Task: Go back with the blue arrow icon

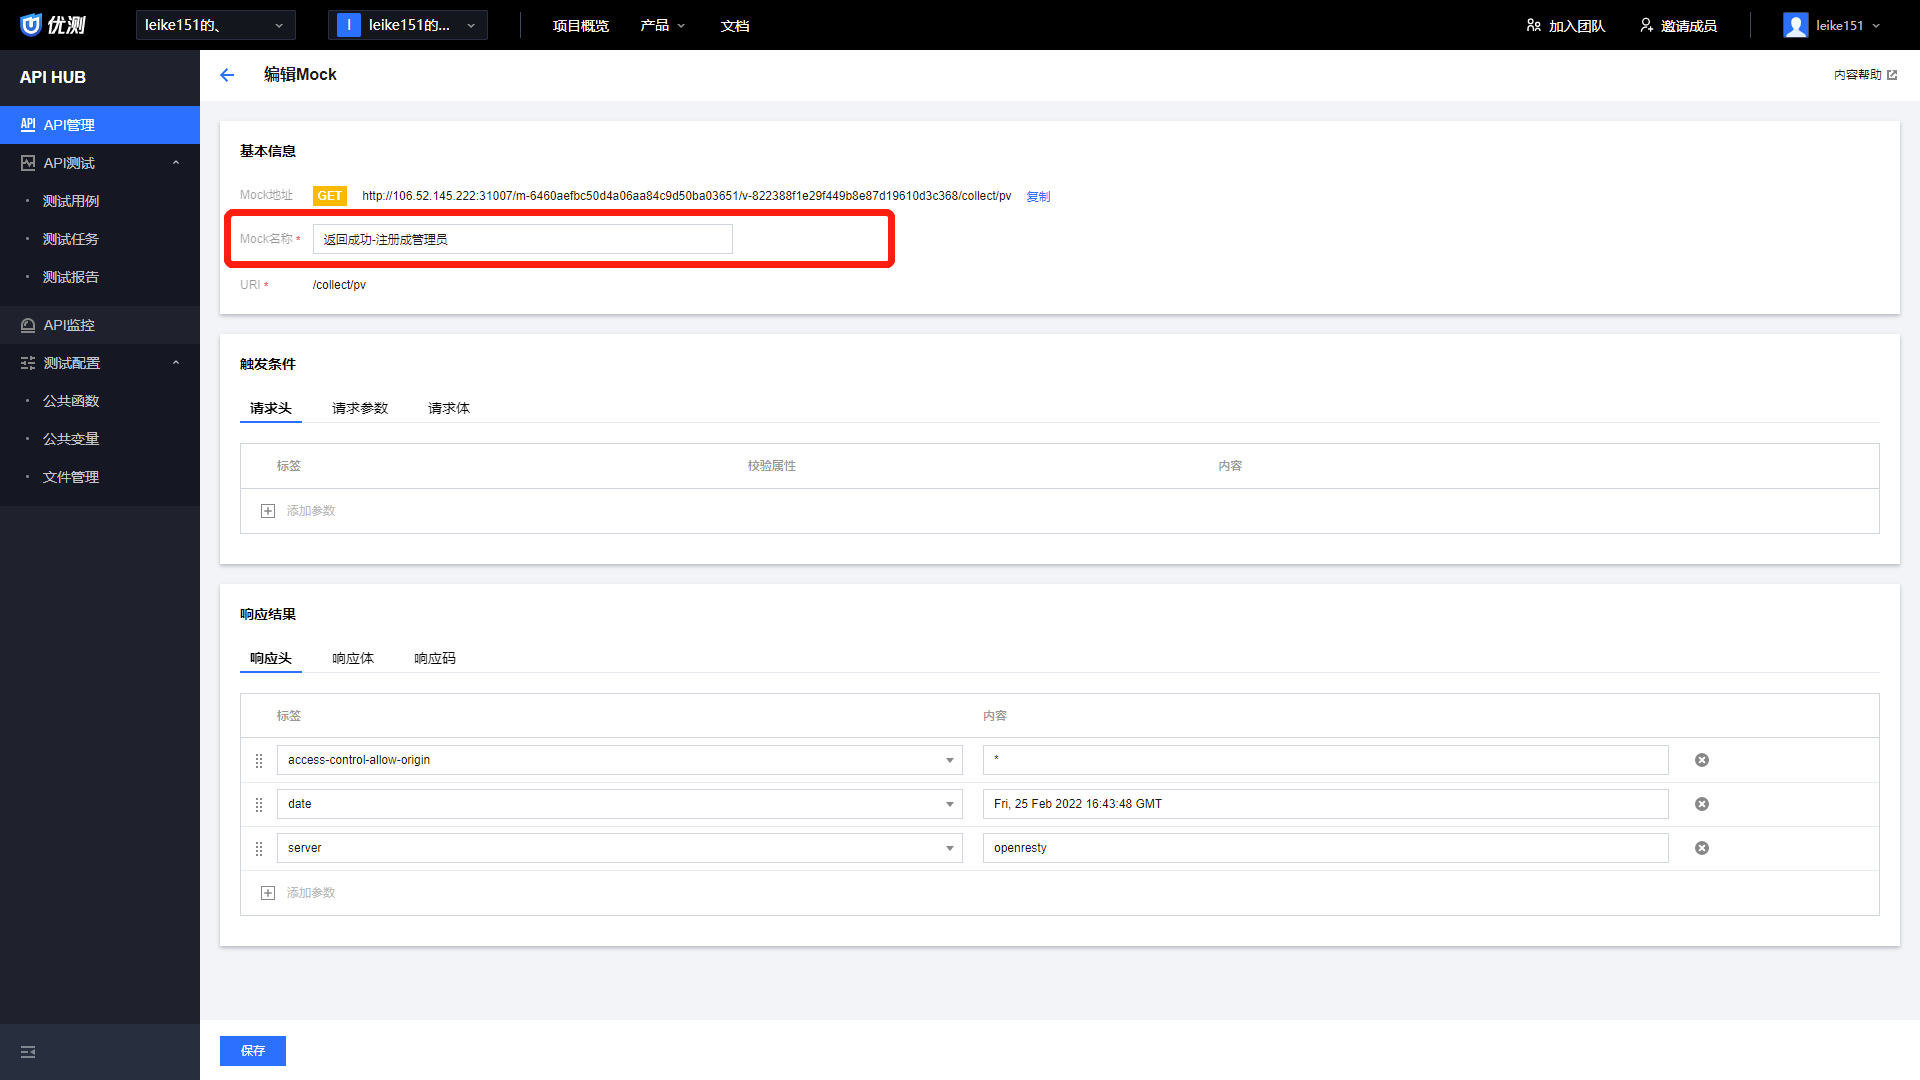Action: point(227,75)
